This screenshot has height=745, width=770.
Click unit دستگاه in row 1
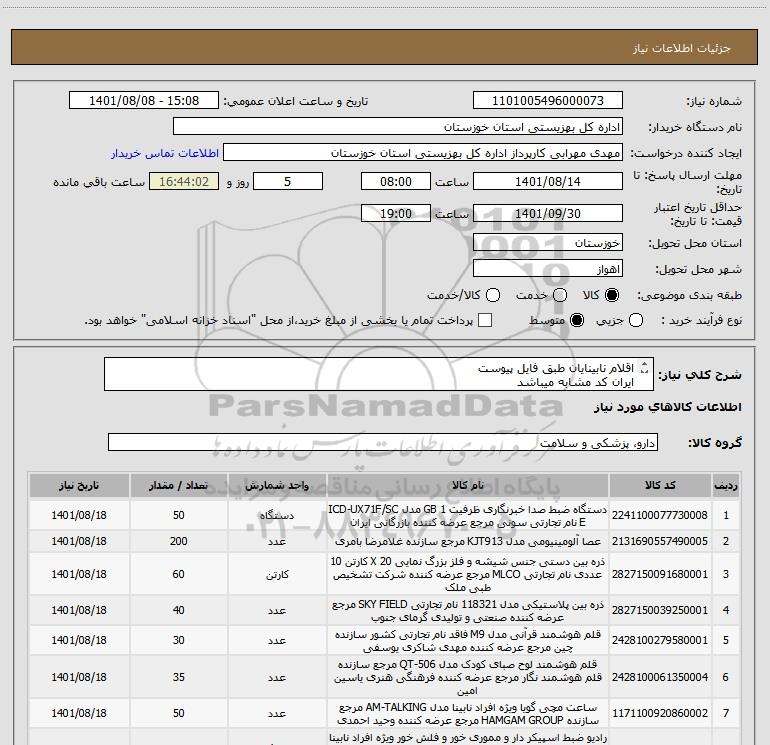pos(277,516)
